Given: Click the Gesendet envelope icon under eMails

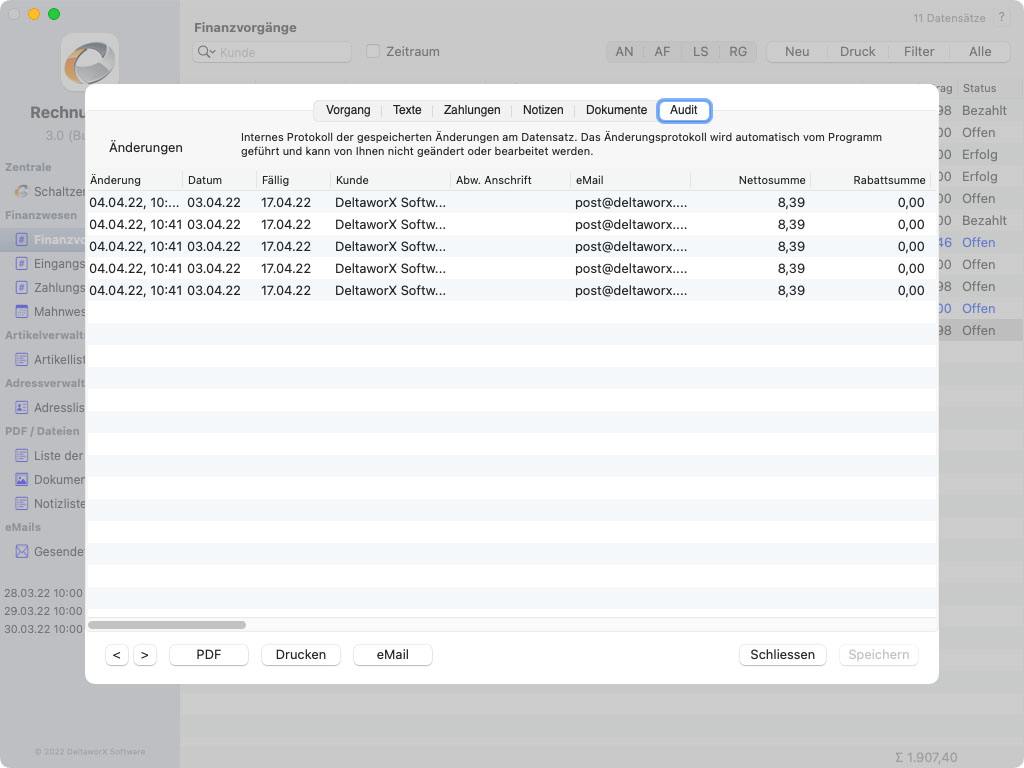Looking at the screenshot, I should (21, 551).
